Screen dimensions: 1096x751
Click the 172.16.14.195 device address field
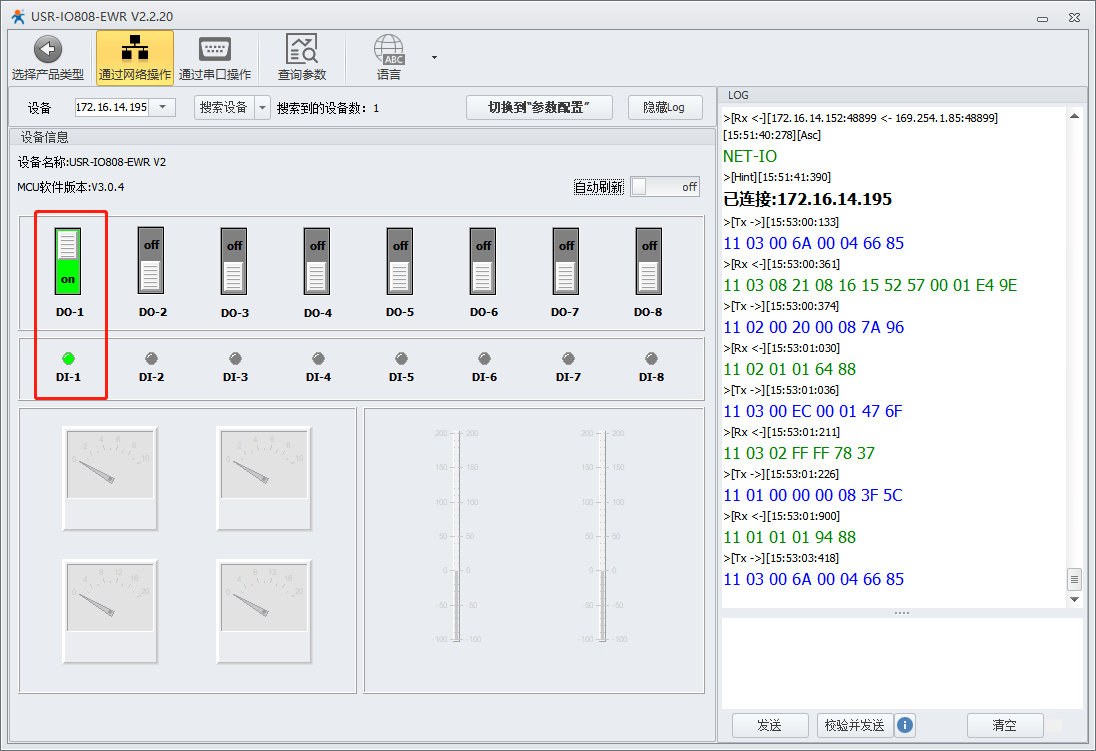[x=112, y=107]
